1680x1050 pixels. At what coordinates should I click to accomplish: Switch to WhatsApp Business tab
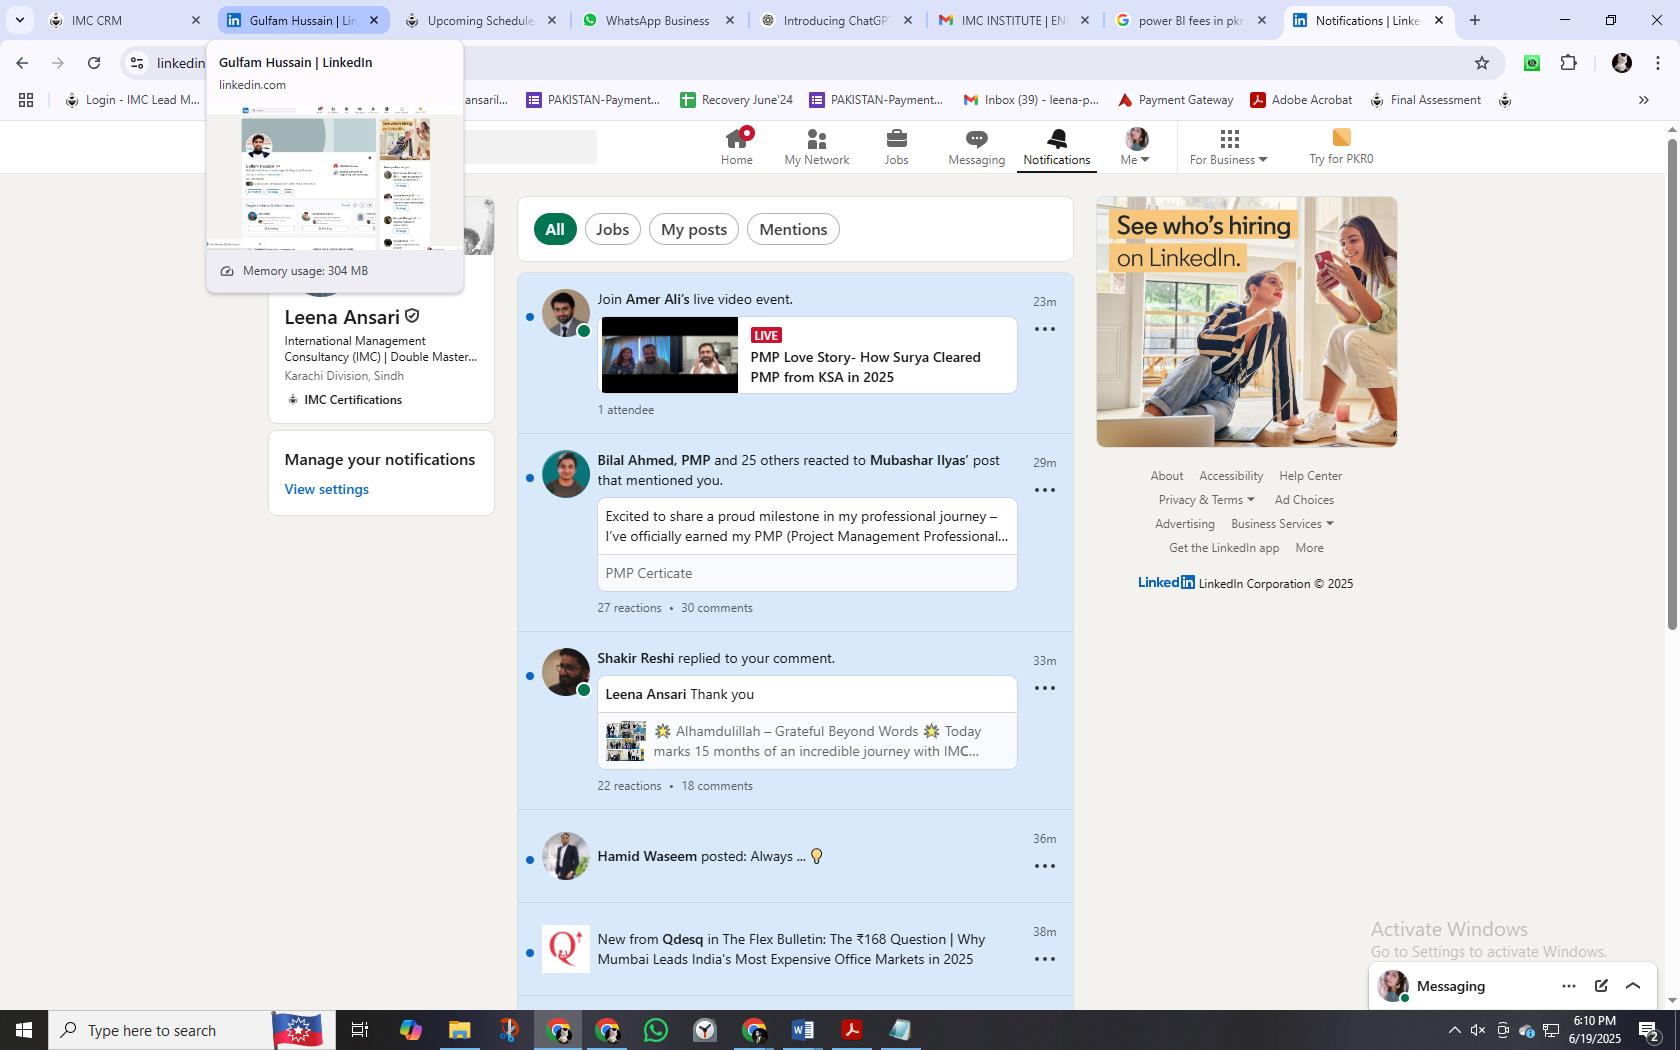point(657,20)
